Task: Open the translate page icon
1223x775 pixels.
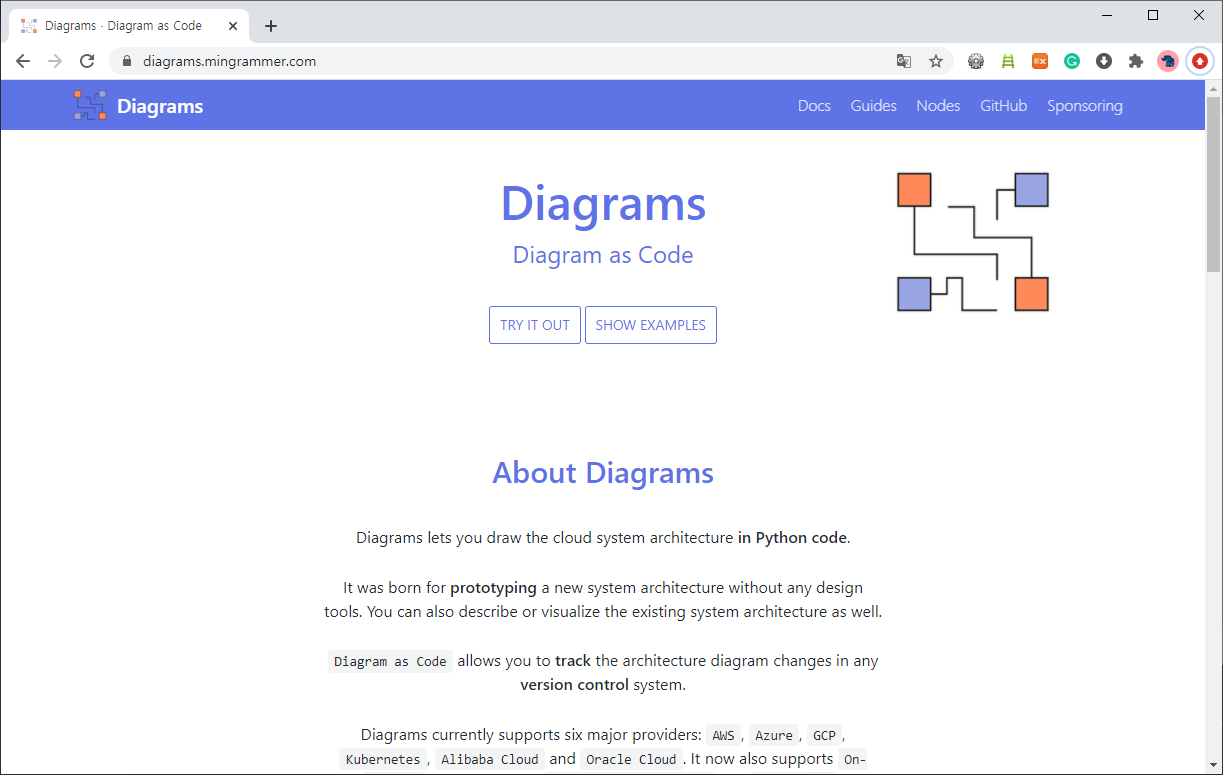Action: tap(904, 61)
